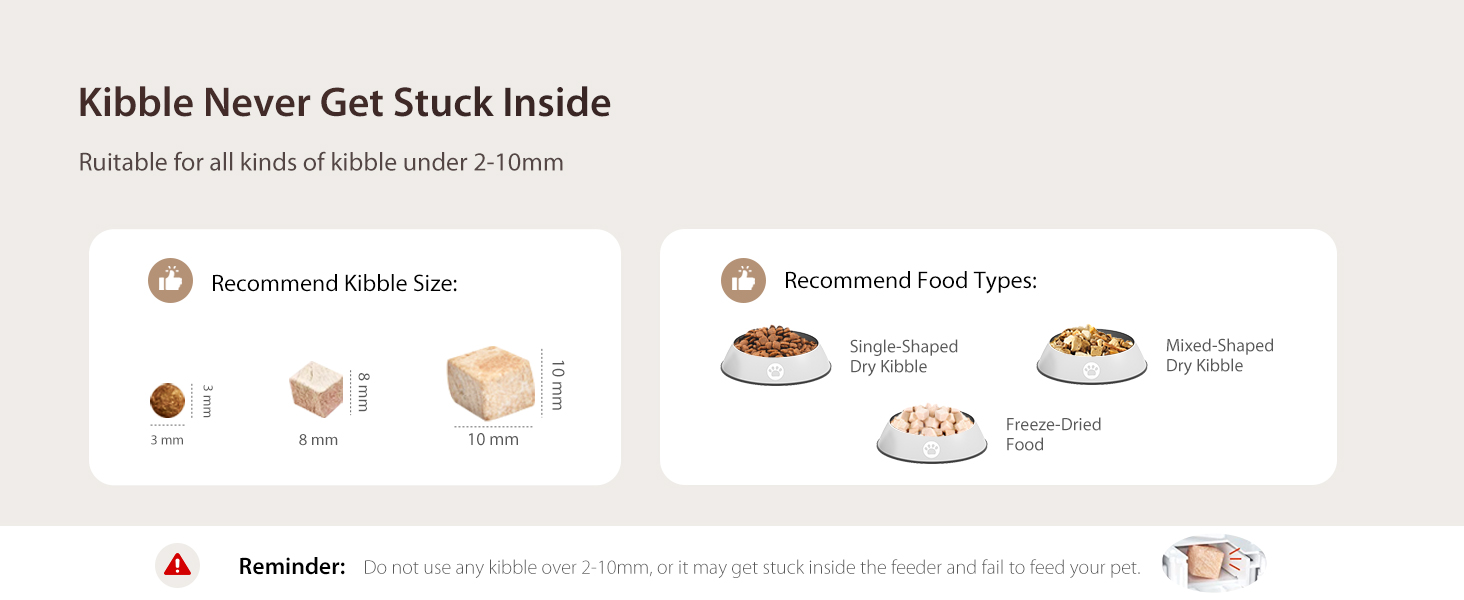Click the "Recommend Food Types:" label
This screenshot has height=600, width=1464.
click(x=910, y=280)
